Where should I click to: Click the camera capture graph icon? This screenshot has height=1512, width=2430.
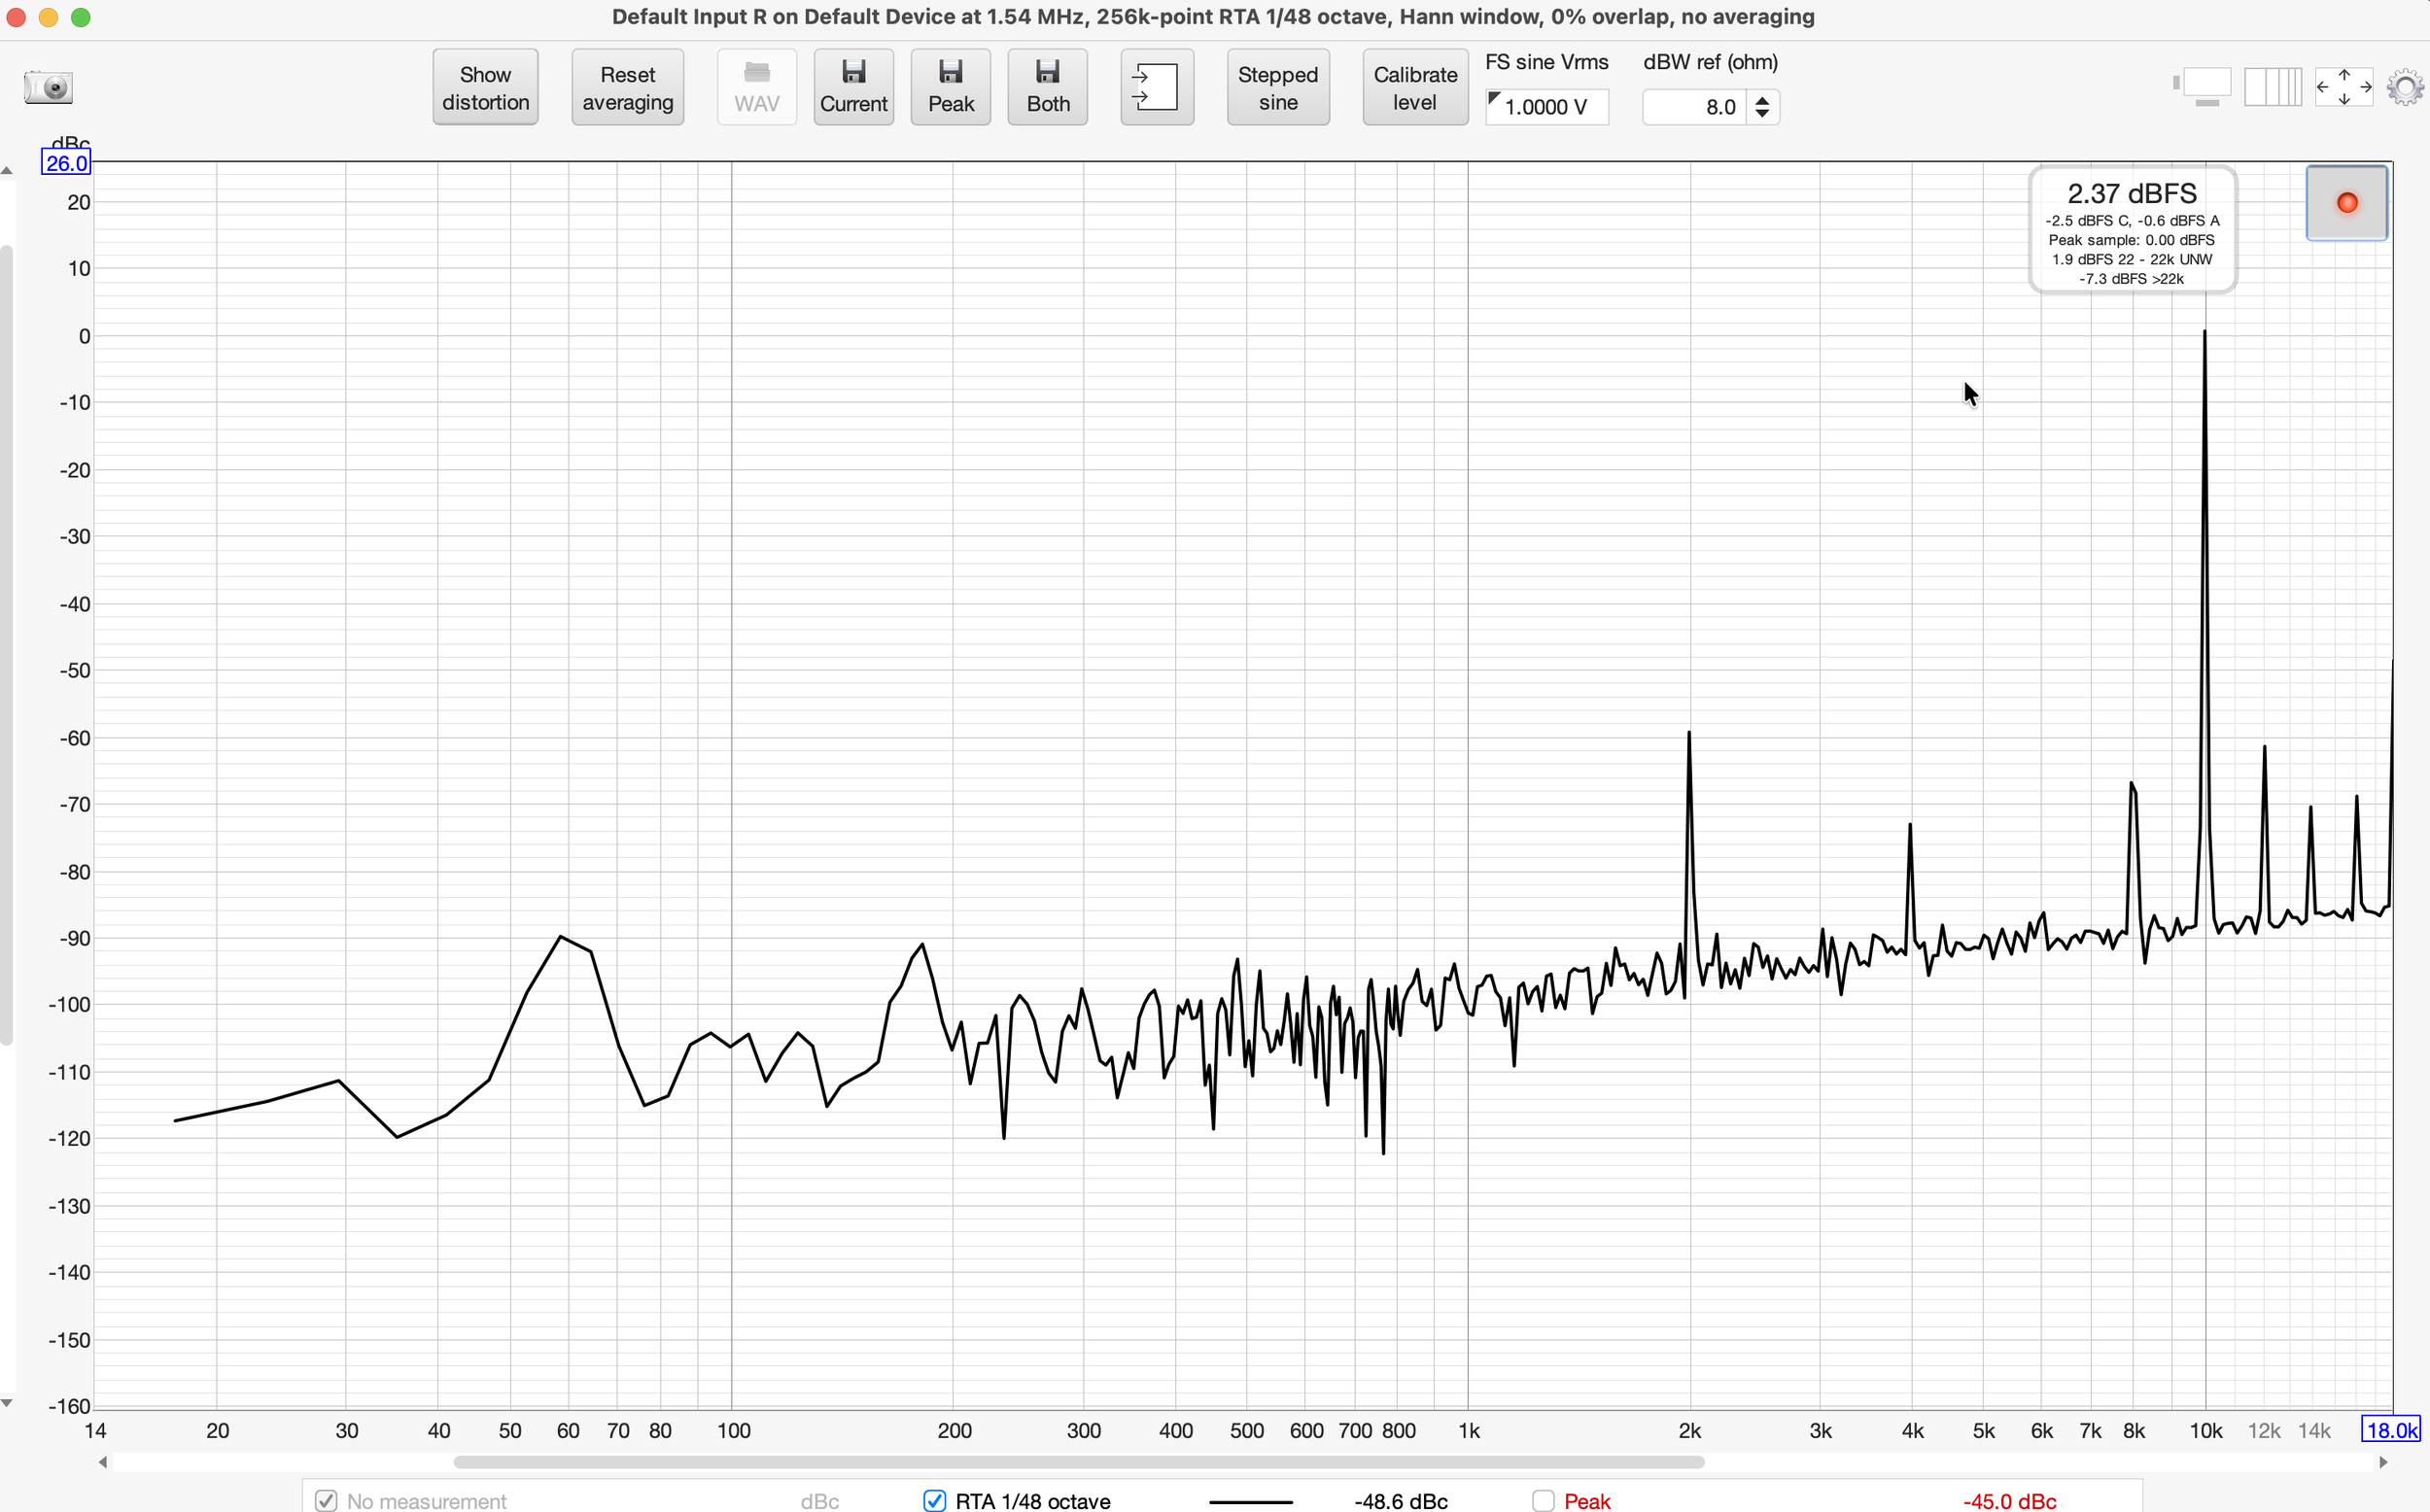pyautogui.click(x=48, y=87)
